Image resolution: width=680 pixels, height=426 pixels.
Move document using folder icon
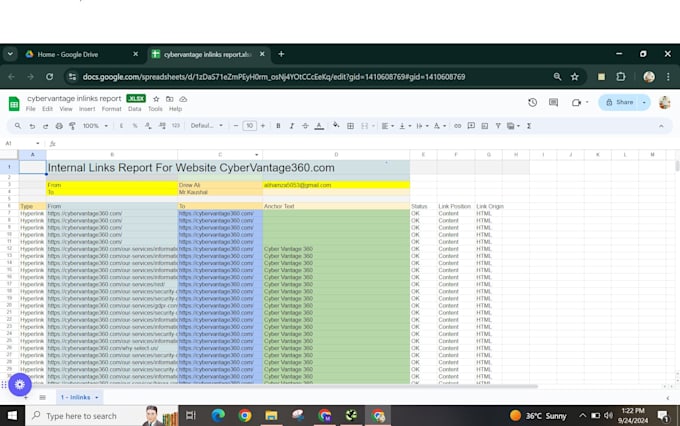[170, 99]
